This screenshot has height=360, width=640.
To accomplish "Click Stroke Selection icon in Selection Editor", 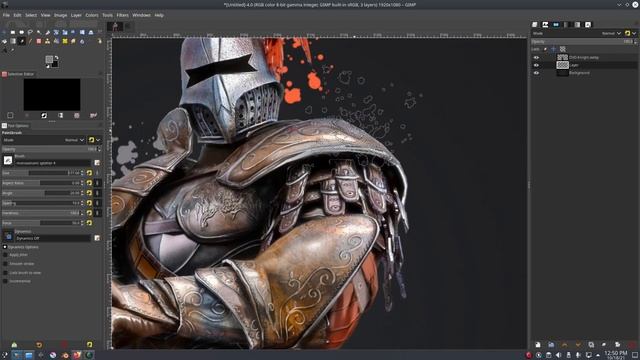I will 93,116.
